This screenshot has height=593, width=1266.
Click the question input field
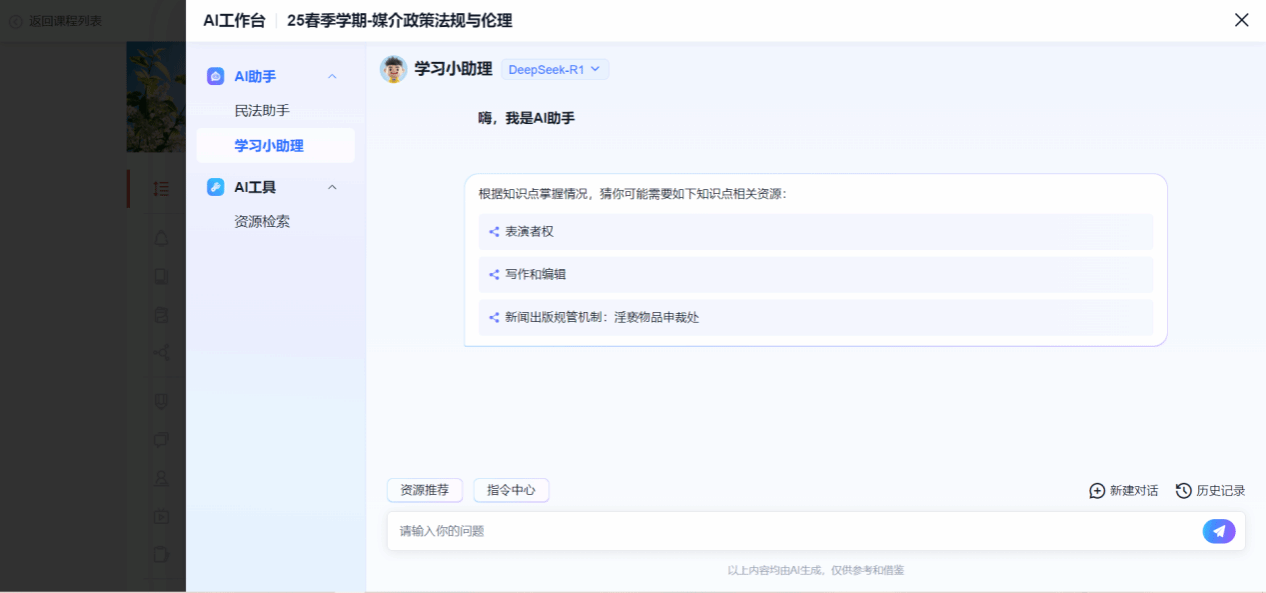click(790, 531)
